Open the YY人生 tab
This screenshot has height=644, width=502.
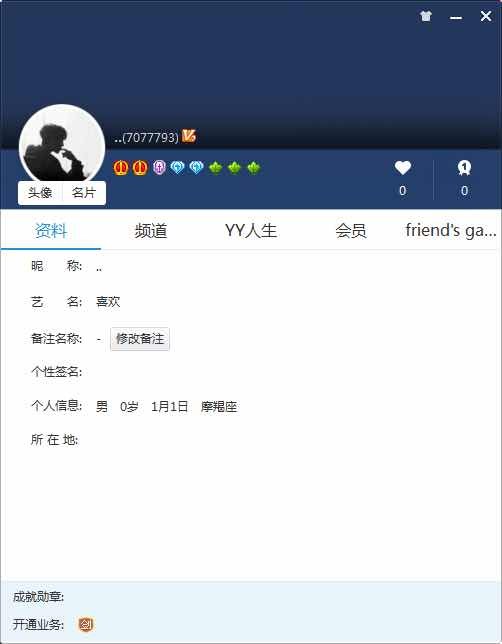pyautogui.click(x=251, y=230)
